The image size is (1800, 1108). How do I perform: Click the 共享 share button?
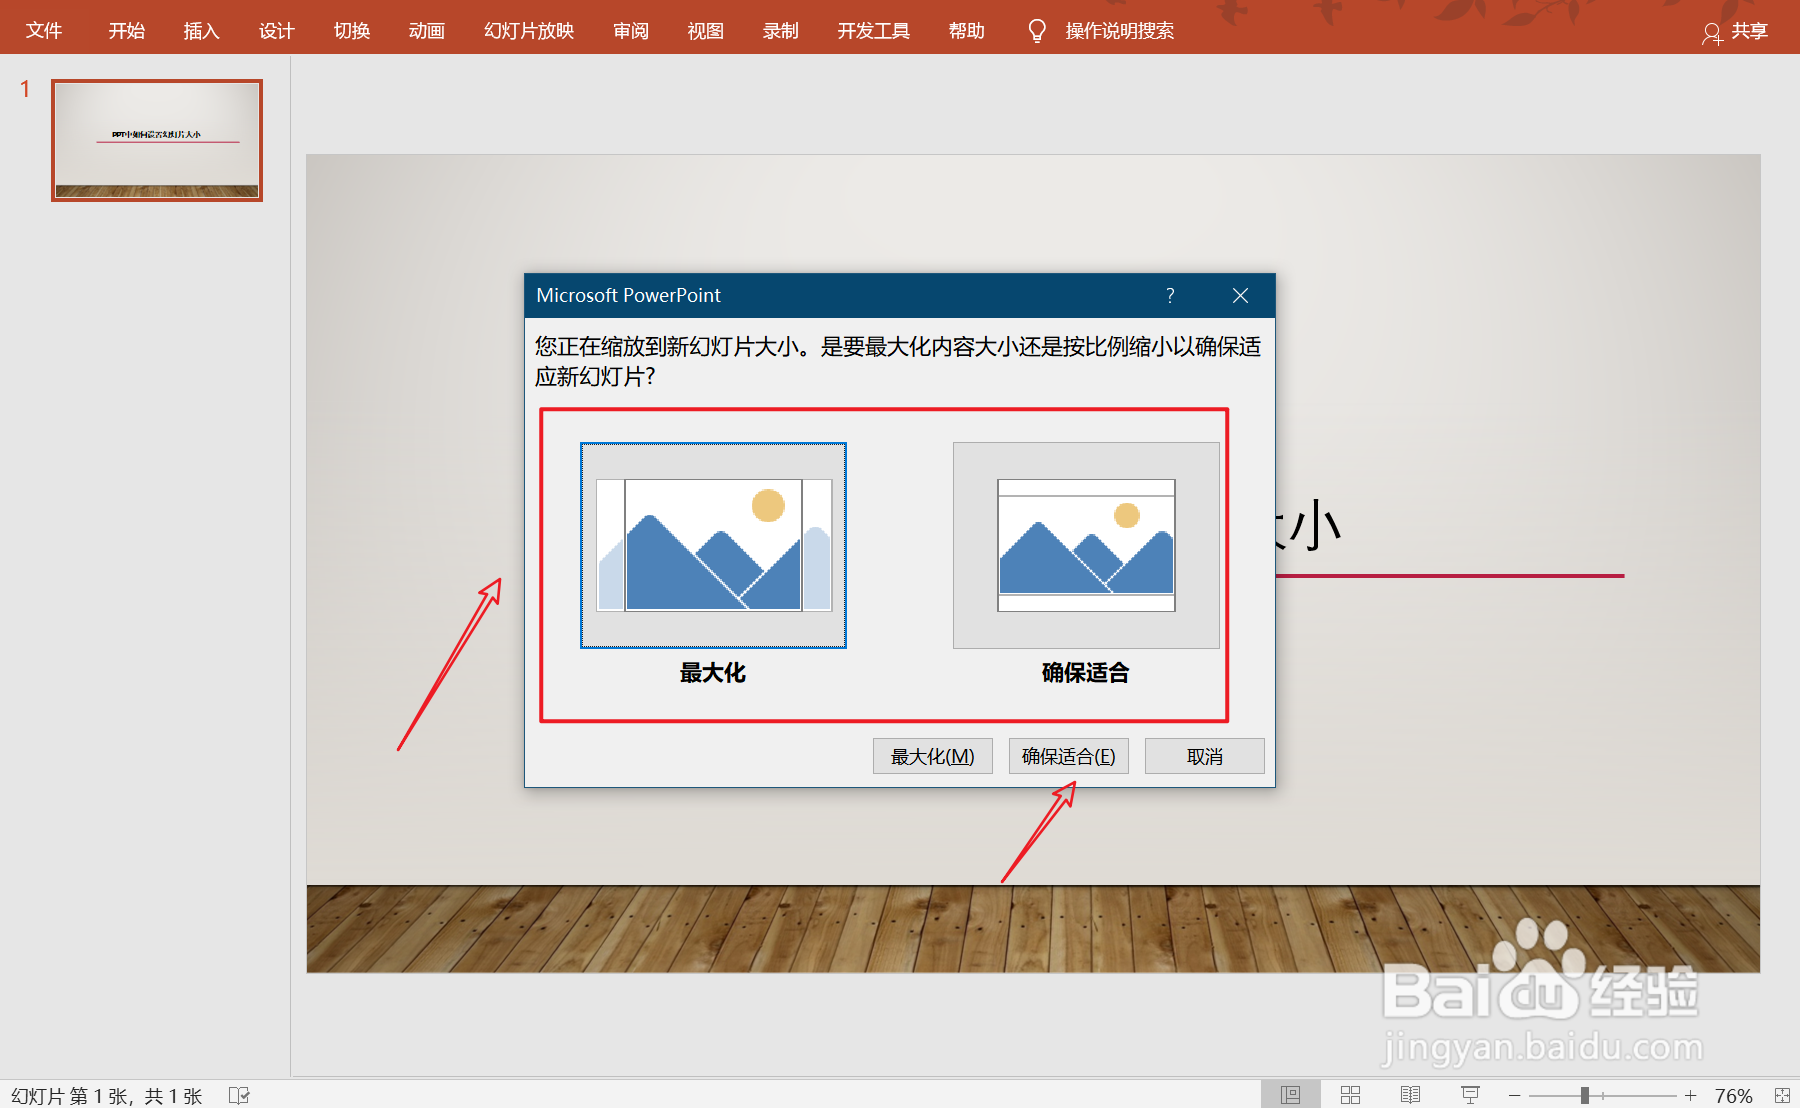(1736, 32)
